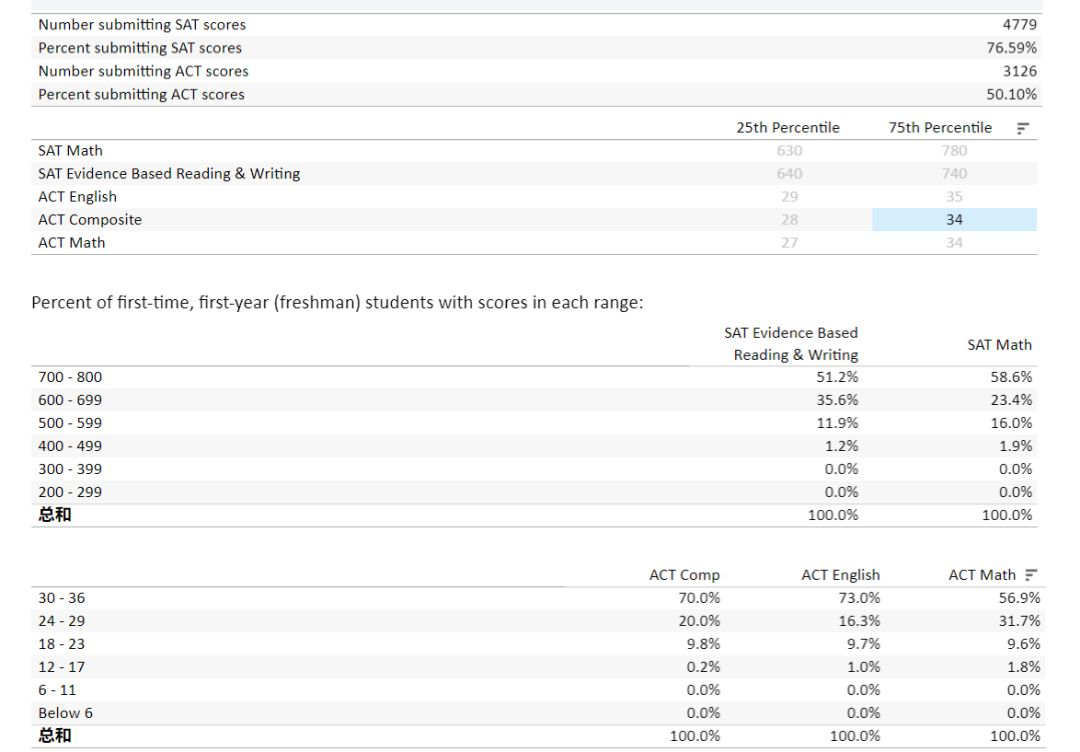Click the 58.6% SAT Math value
Viewport: 1080px width, 752px height.
[x=1012, y=377]
